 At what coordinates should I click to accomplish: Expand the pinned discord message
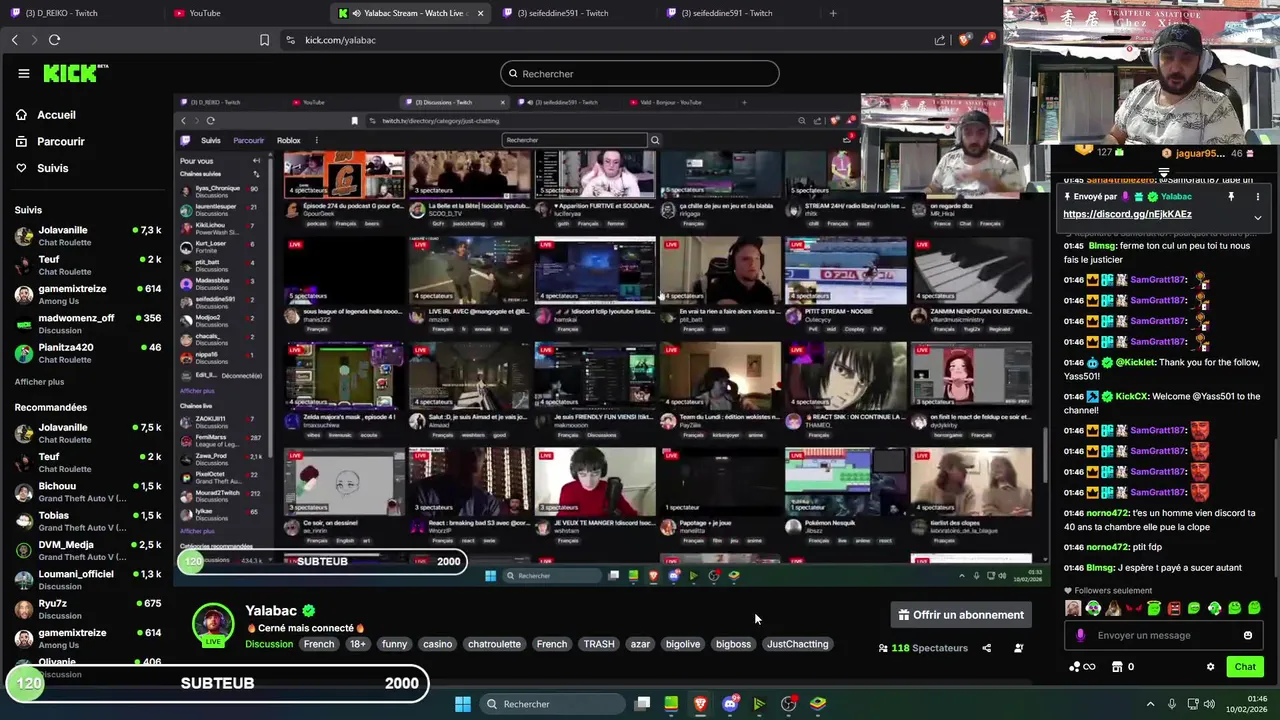(x=1258, y=217)
